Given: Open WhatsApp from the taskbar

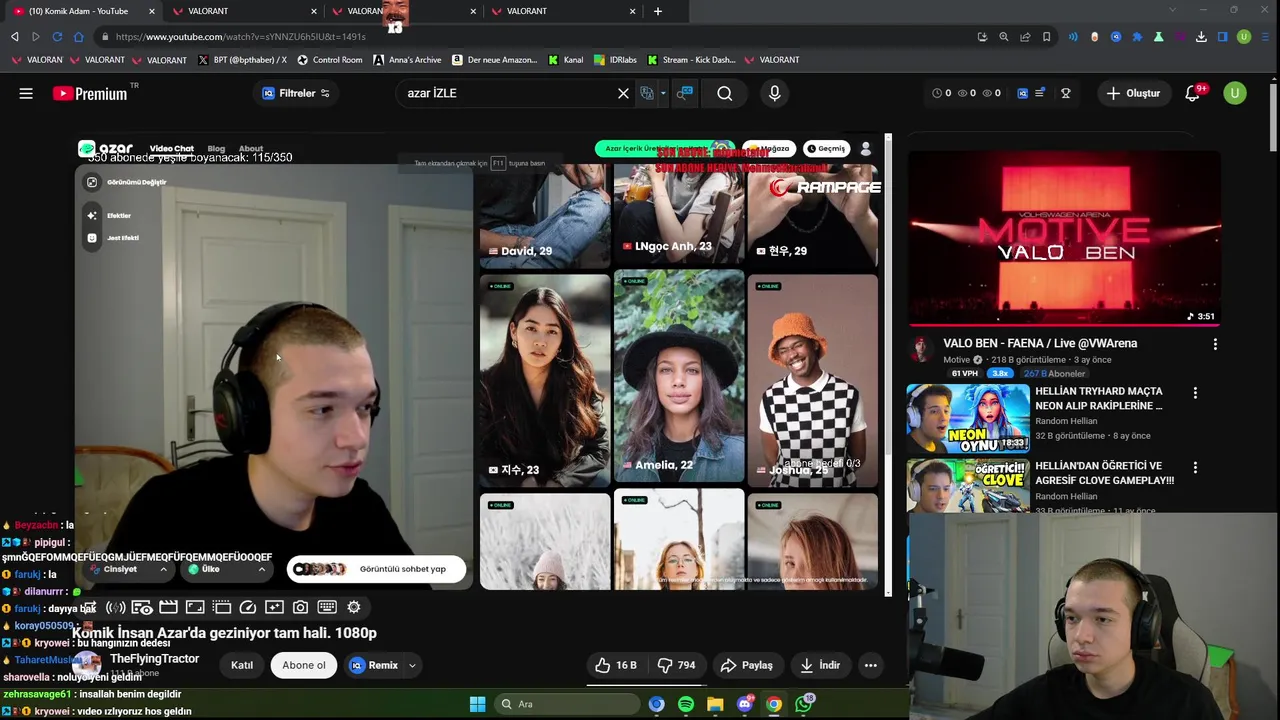Looking at the screenshot, I should [x=804, y=704].
